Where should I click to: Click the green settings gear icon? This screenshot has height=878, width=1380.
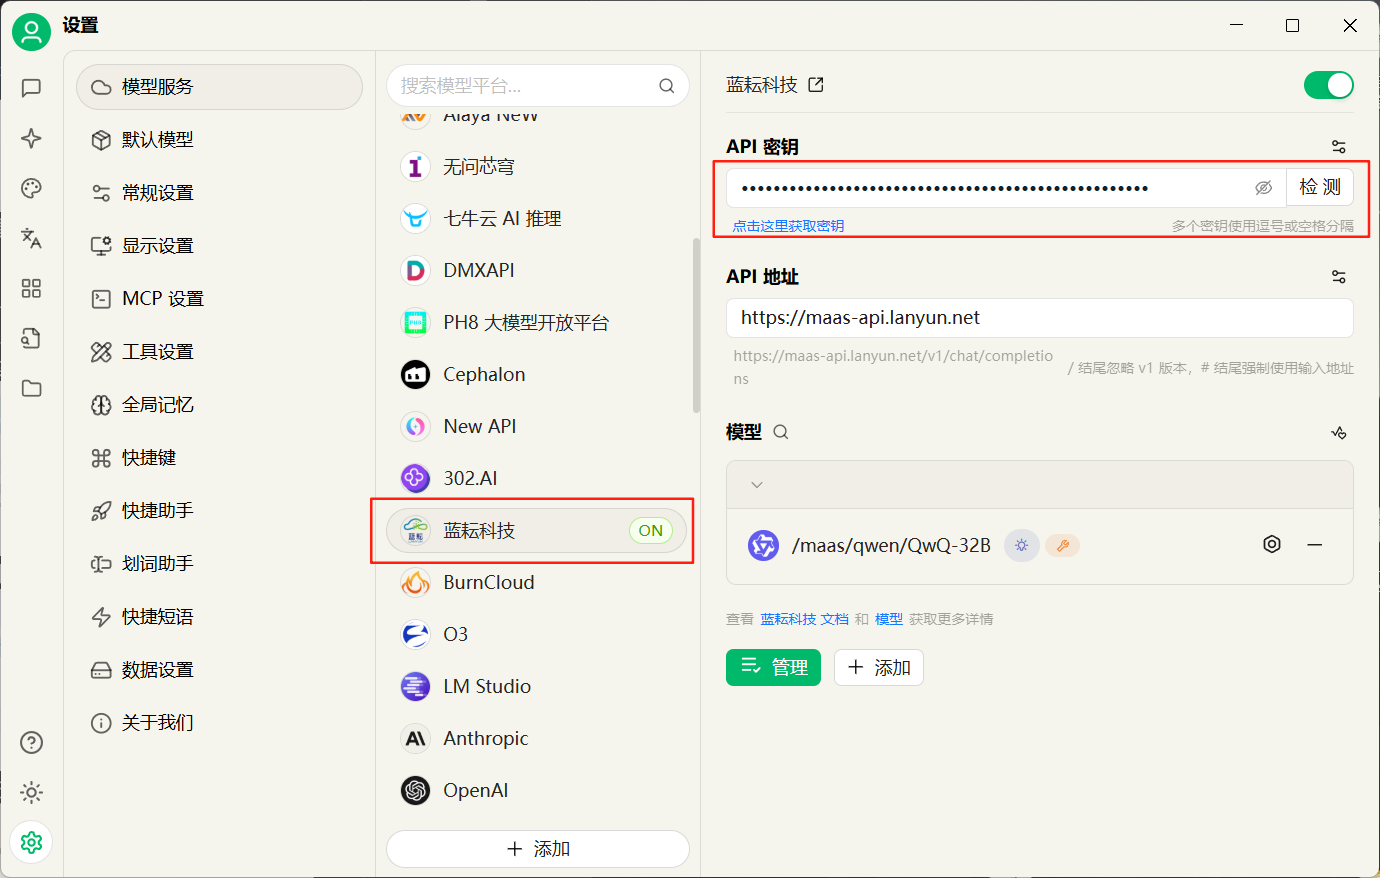(31, 843)
